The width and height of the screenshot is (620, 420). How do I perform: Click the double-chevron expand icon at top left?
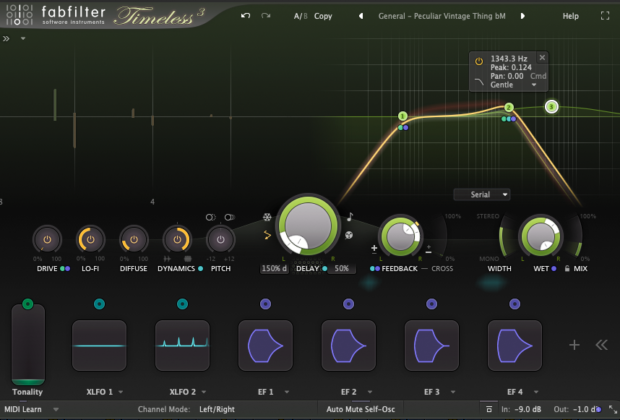click(x=6, y=38)
